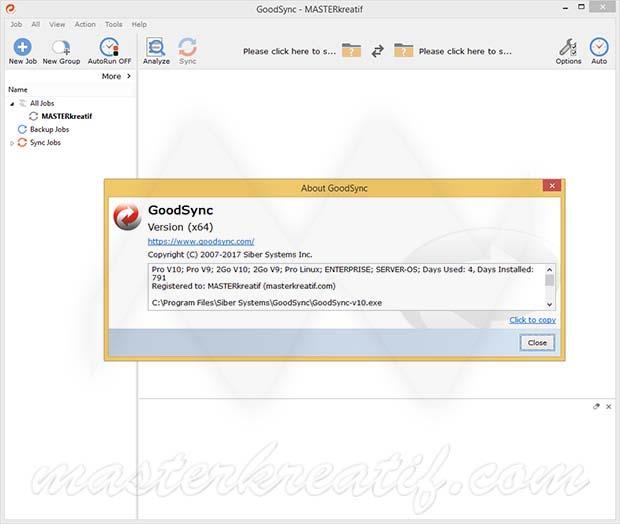Screen dimensions: 620x524
Task: Click the Close button in About dialog
Action: (x=537, y=343)
